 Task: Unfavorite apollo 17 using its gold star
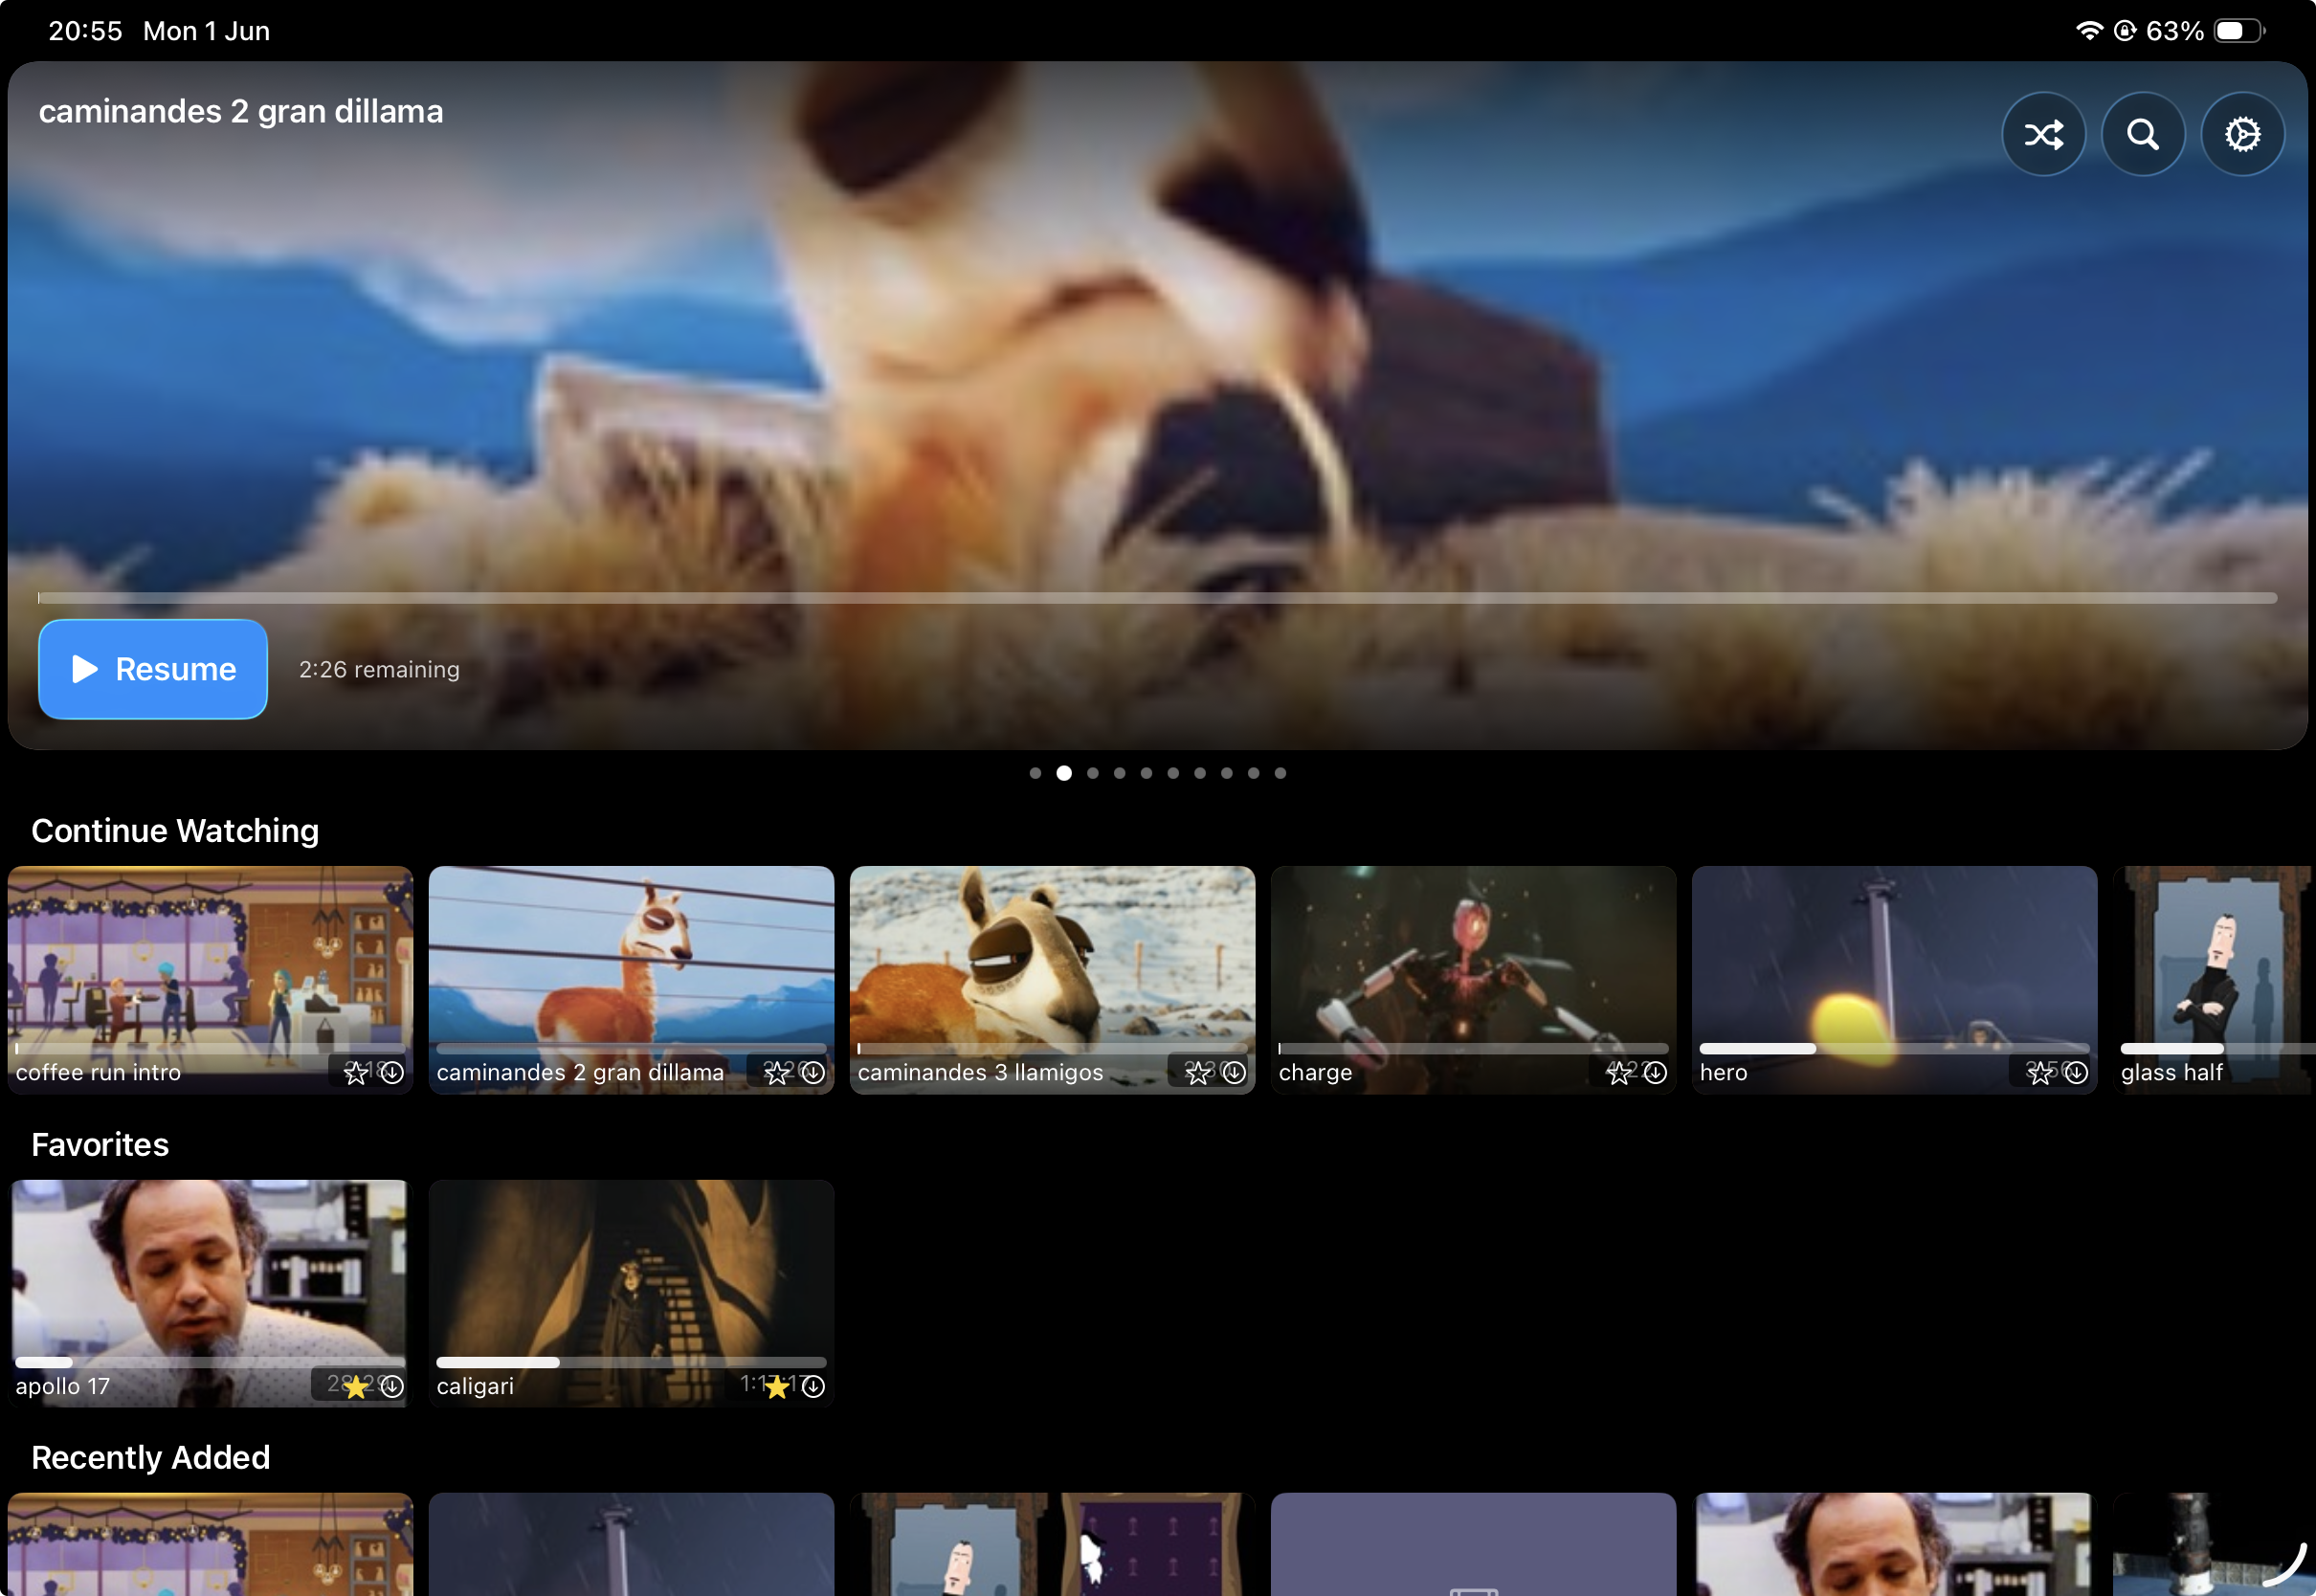(356, 1387)
